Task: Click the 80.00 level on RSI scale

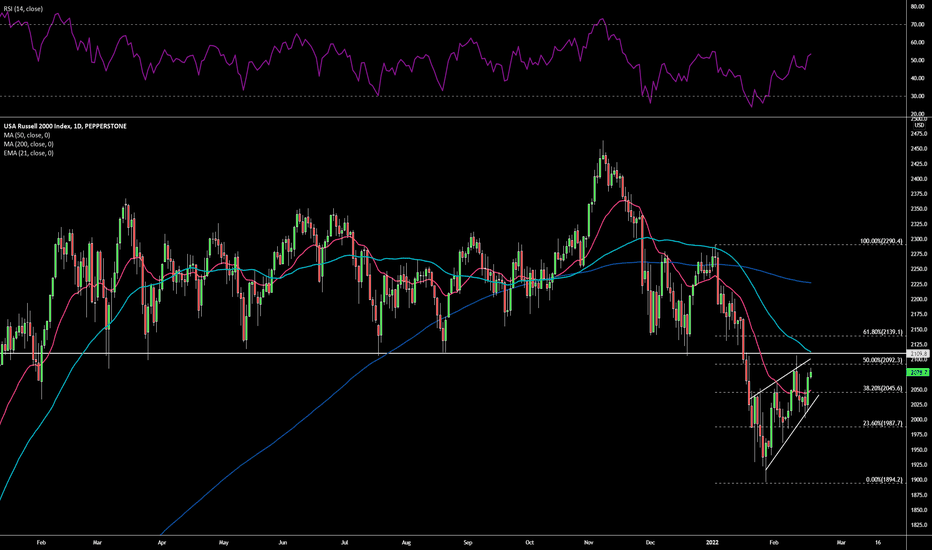Action: 917,7
